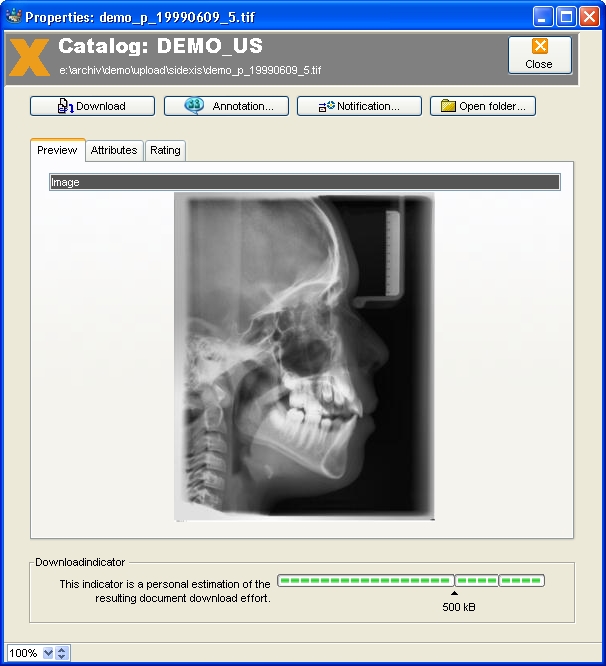Close the properties panel with Close button

(x=540, y=55)
